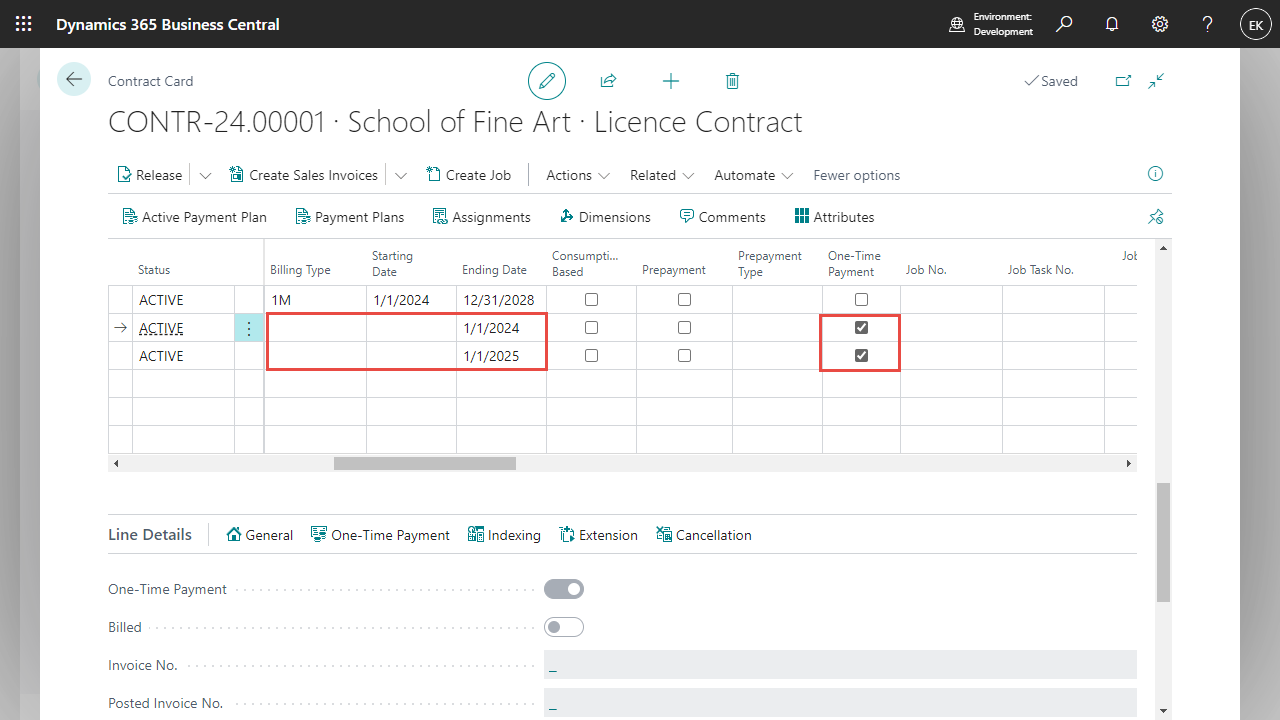Click the pin icon in the action bar
The height and width of the screenshot is (720, 1280).
click(x=1156, y=217)
